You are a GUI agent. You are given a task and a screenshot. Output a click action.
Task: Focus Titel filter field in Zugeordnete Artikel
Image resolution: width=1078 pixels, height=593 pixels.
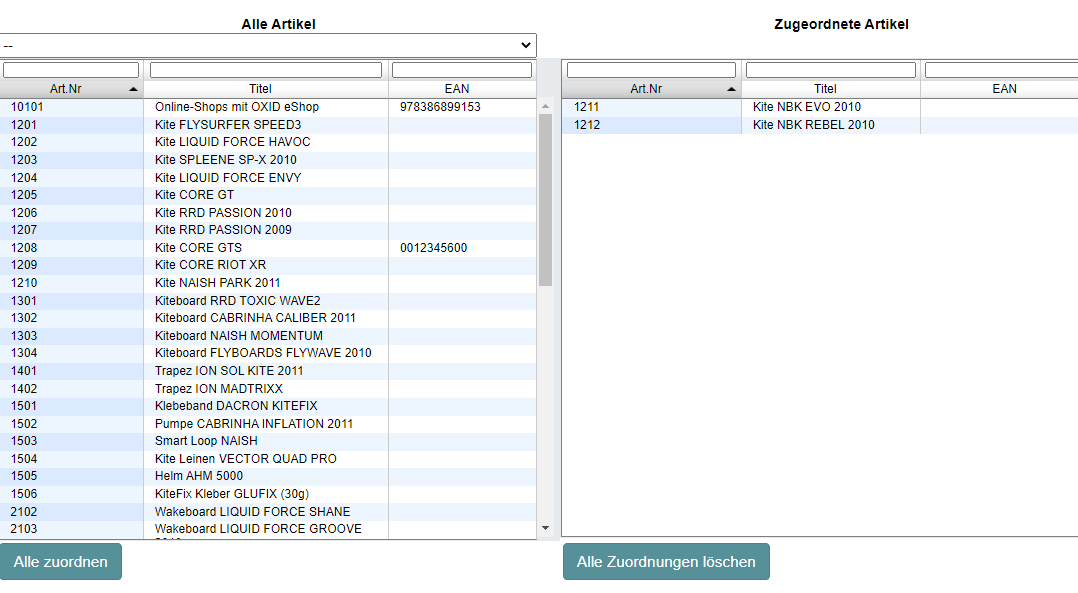pos(830,70)
